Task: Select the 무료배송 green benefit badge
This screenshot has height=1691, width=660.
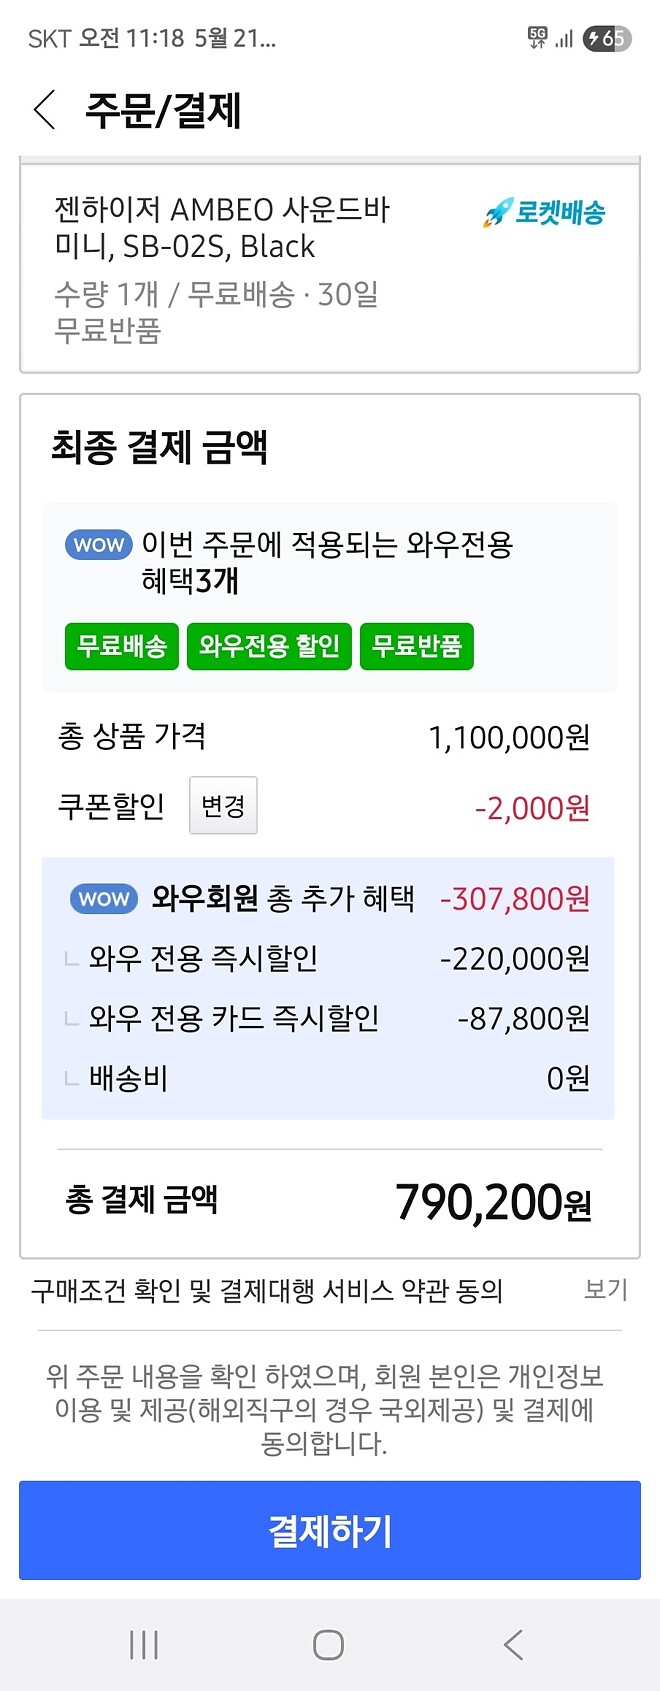Action: pyautogui.click(x=121, y=647)
